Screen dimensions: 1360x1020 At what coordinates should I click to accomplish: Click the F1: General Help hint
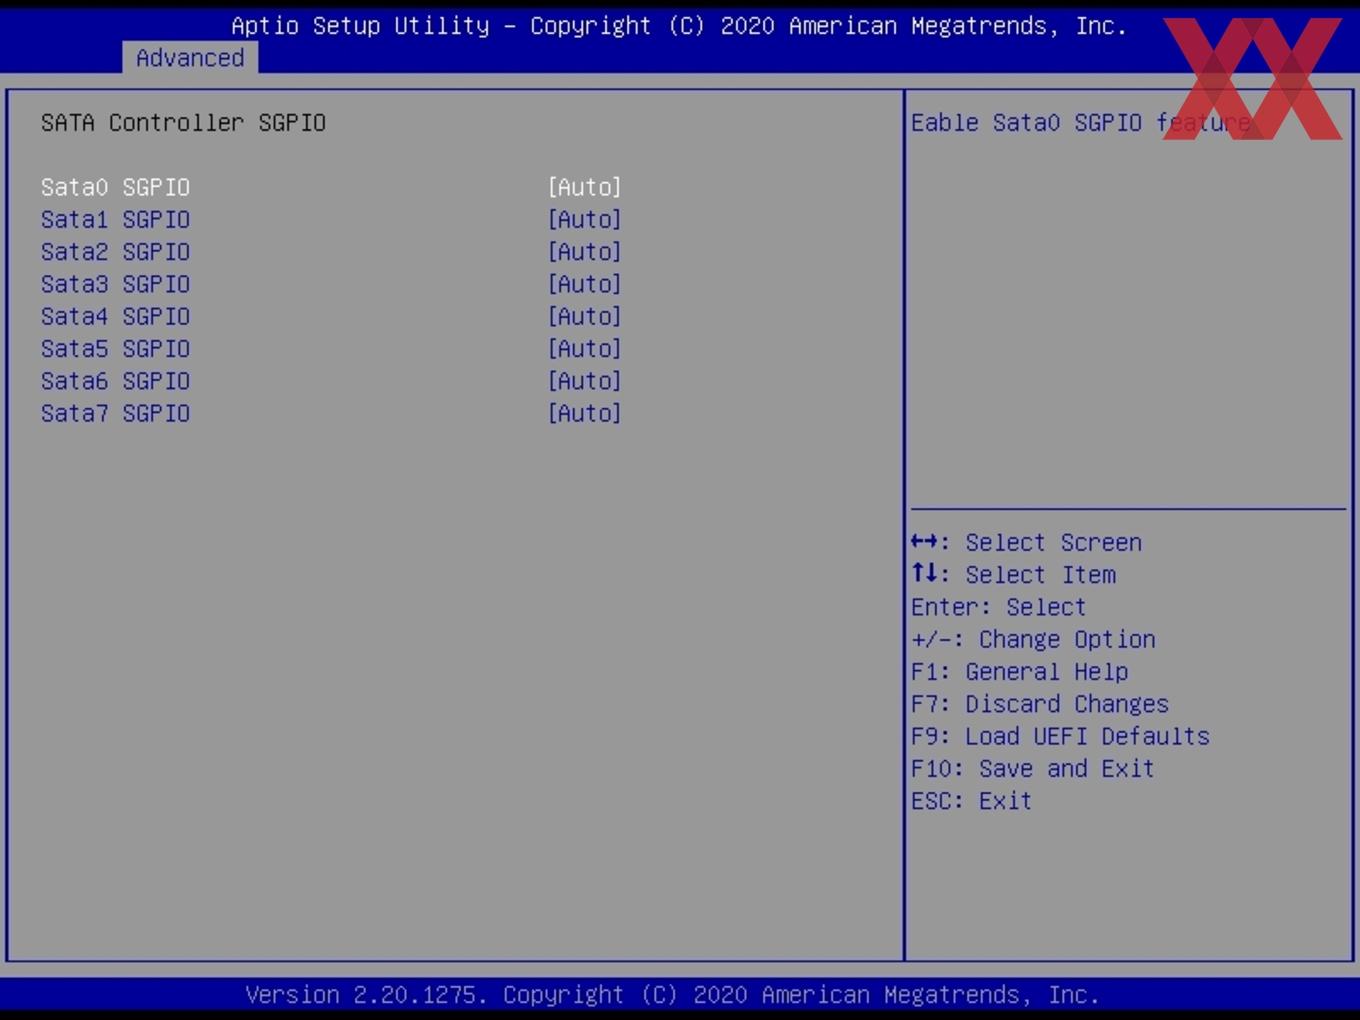(x=1019, y=672)
